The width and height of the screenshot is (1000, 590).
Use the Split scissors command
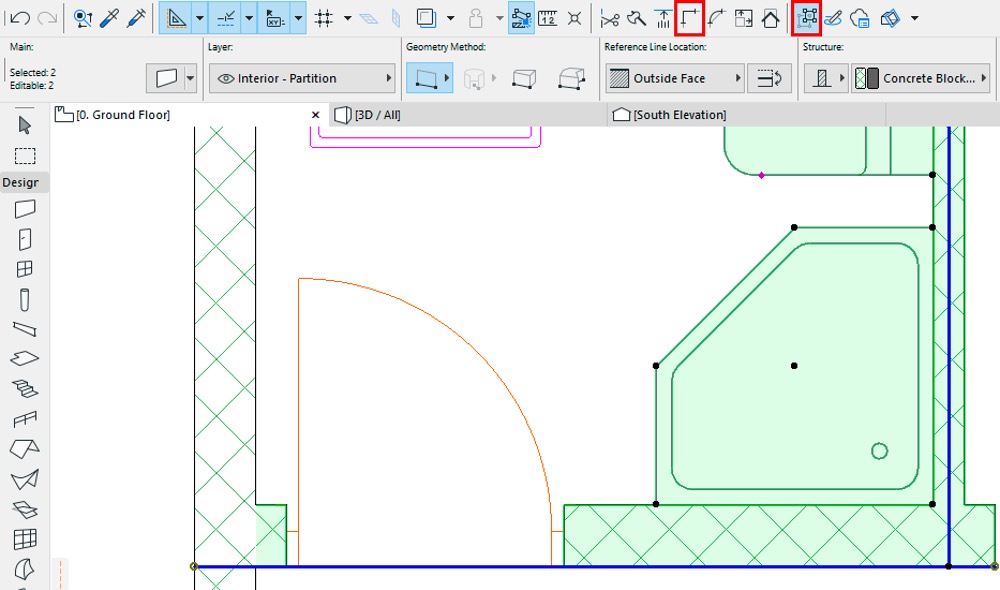[610, 18]
